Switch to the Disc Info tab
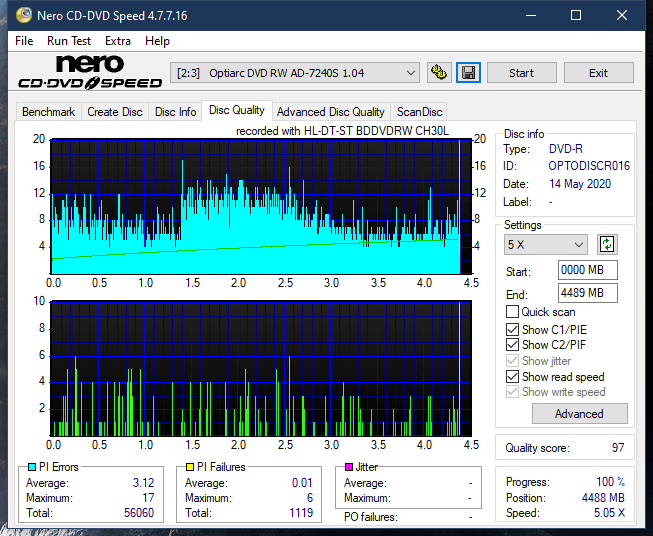Viewport: 653px width, 536px height. (x=175, y=112)
